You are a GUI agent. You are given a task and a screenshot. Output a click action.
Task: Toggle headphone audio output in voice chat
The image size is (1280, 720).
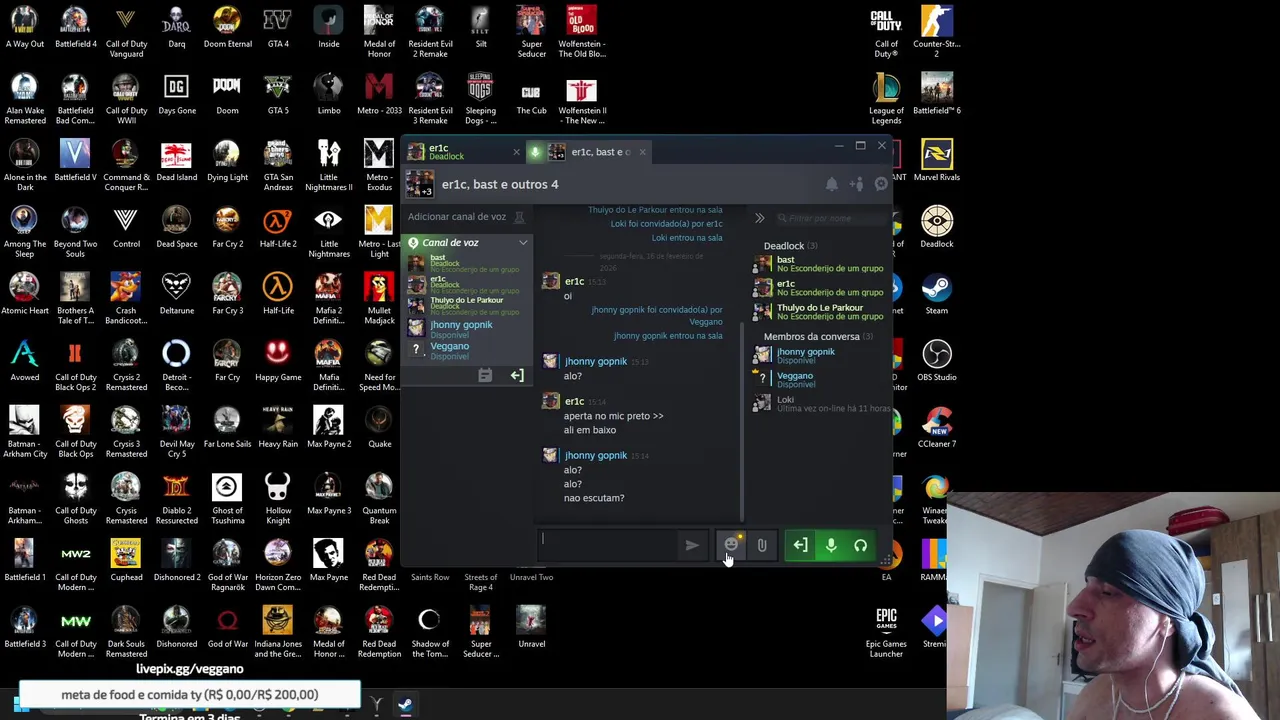pos(860,545)
